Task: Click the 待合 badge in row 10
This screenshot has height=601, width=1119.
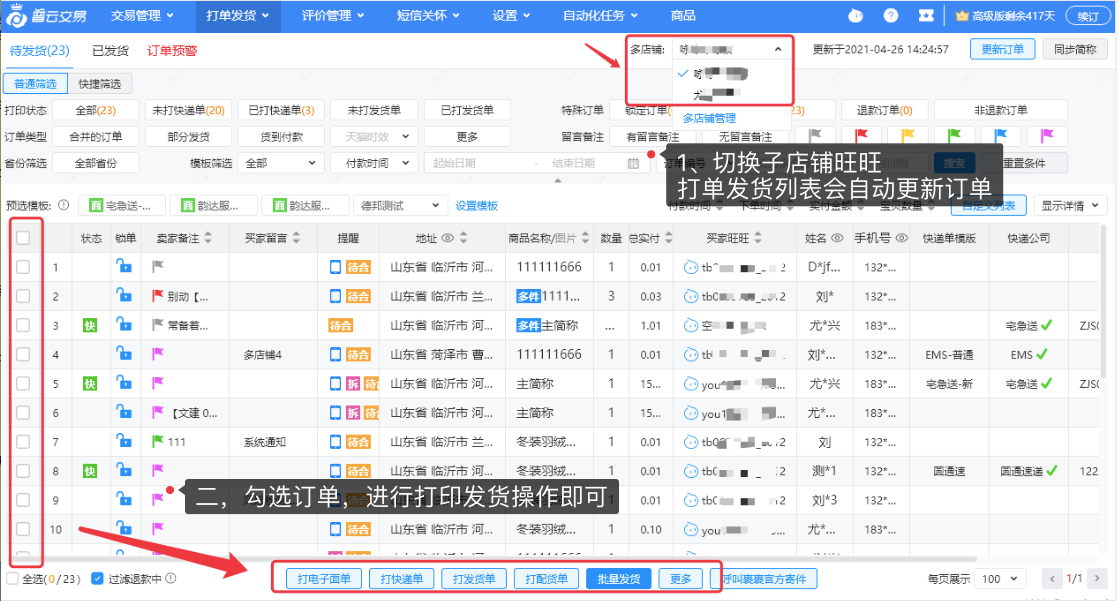Action: tap(358, 530)
